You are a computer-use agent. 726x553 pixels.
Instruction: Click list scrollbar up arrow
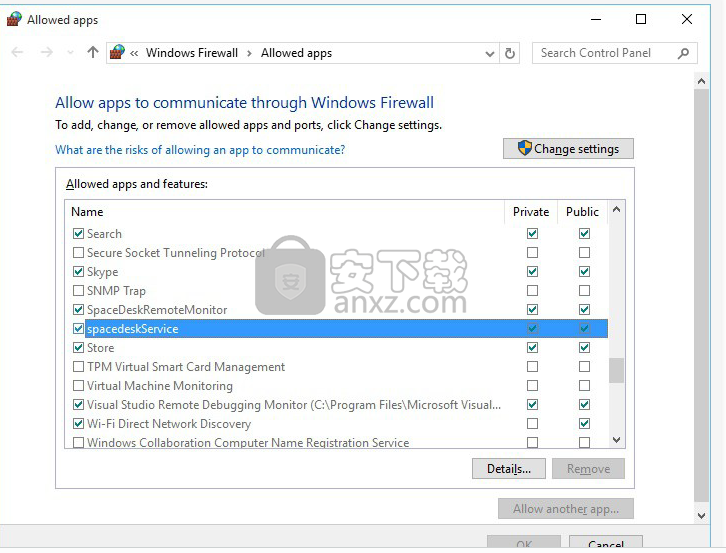616,210
